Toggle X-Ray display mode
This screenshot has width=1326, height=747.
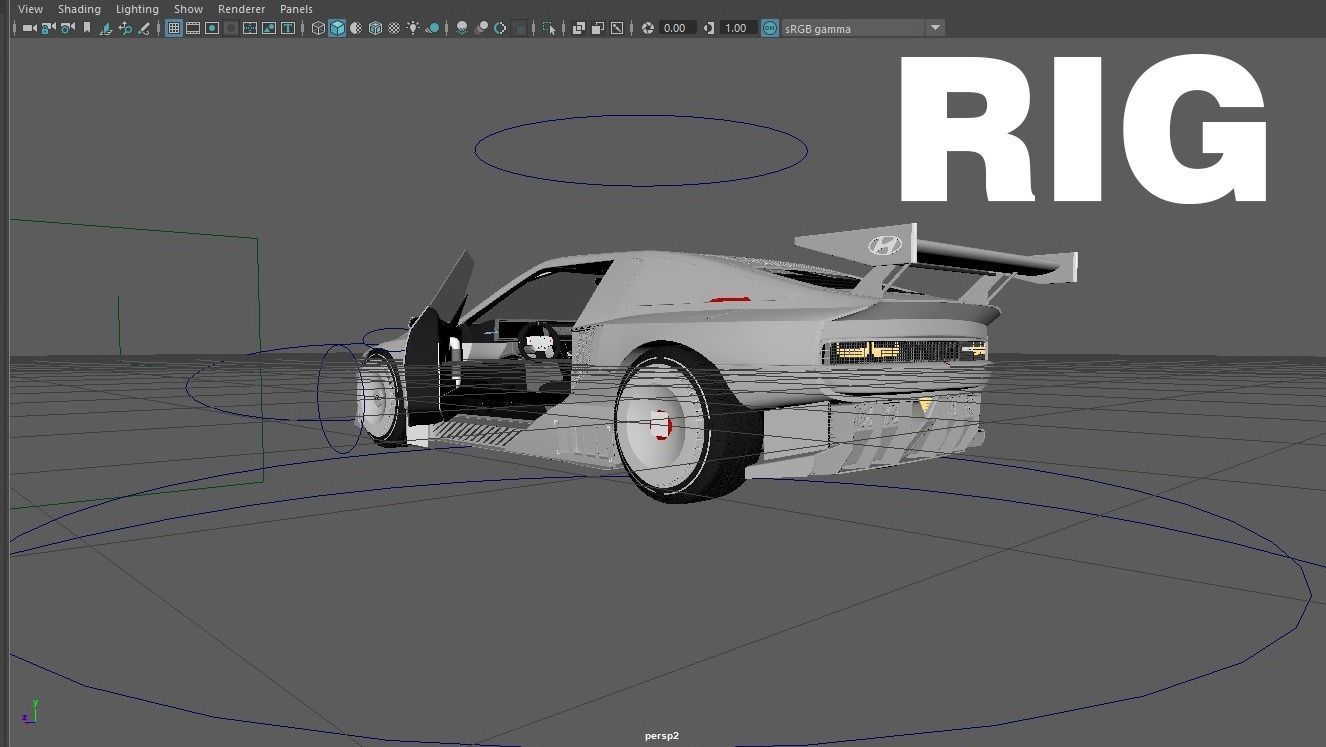(578, 28)
